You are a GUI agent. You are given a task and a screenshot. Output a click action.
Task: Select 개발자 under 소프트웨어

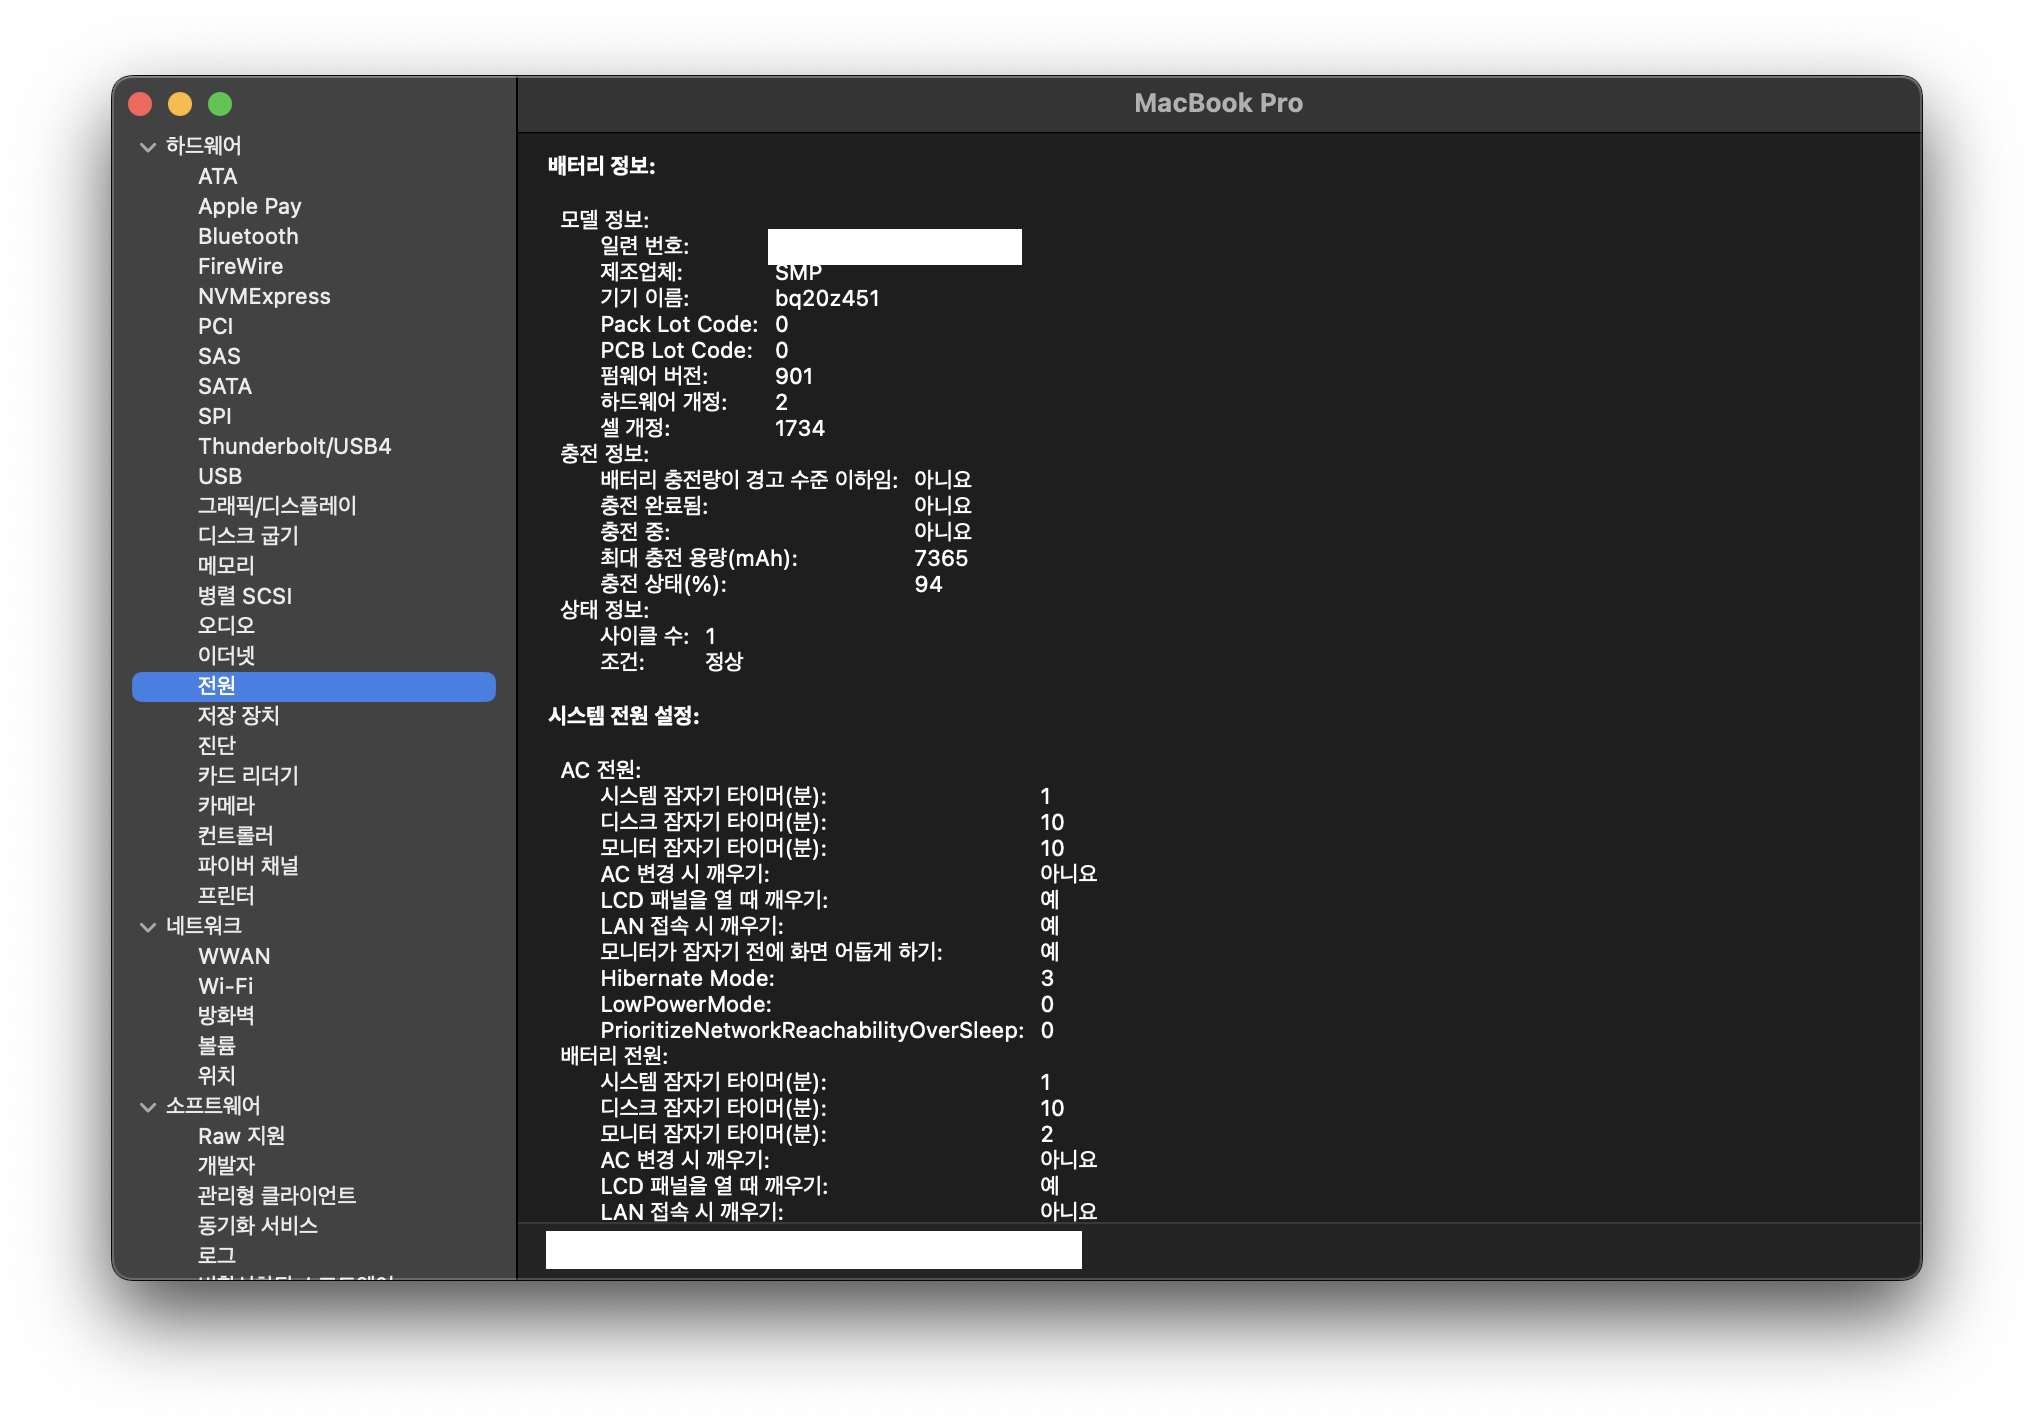(x=226, y=1166)
